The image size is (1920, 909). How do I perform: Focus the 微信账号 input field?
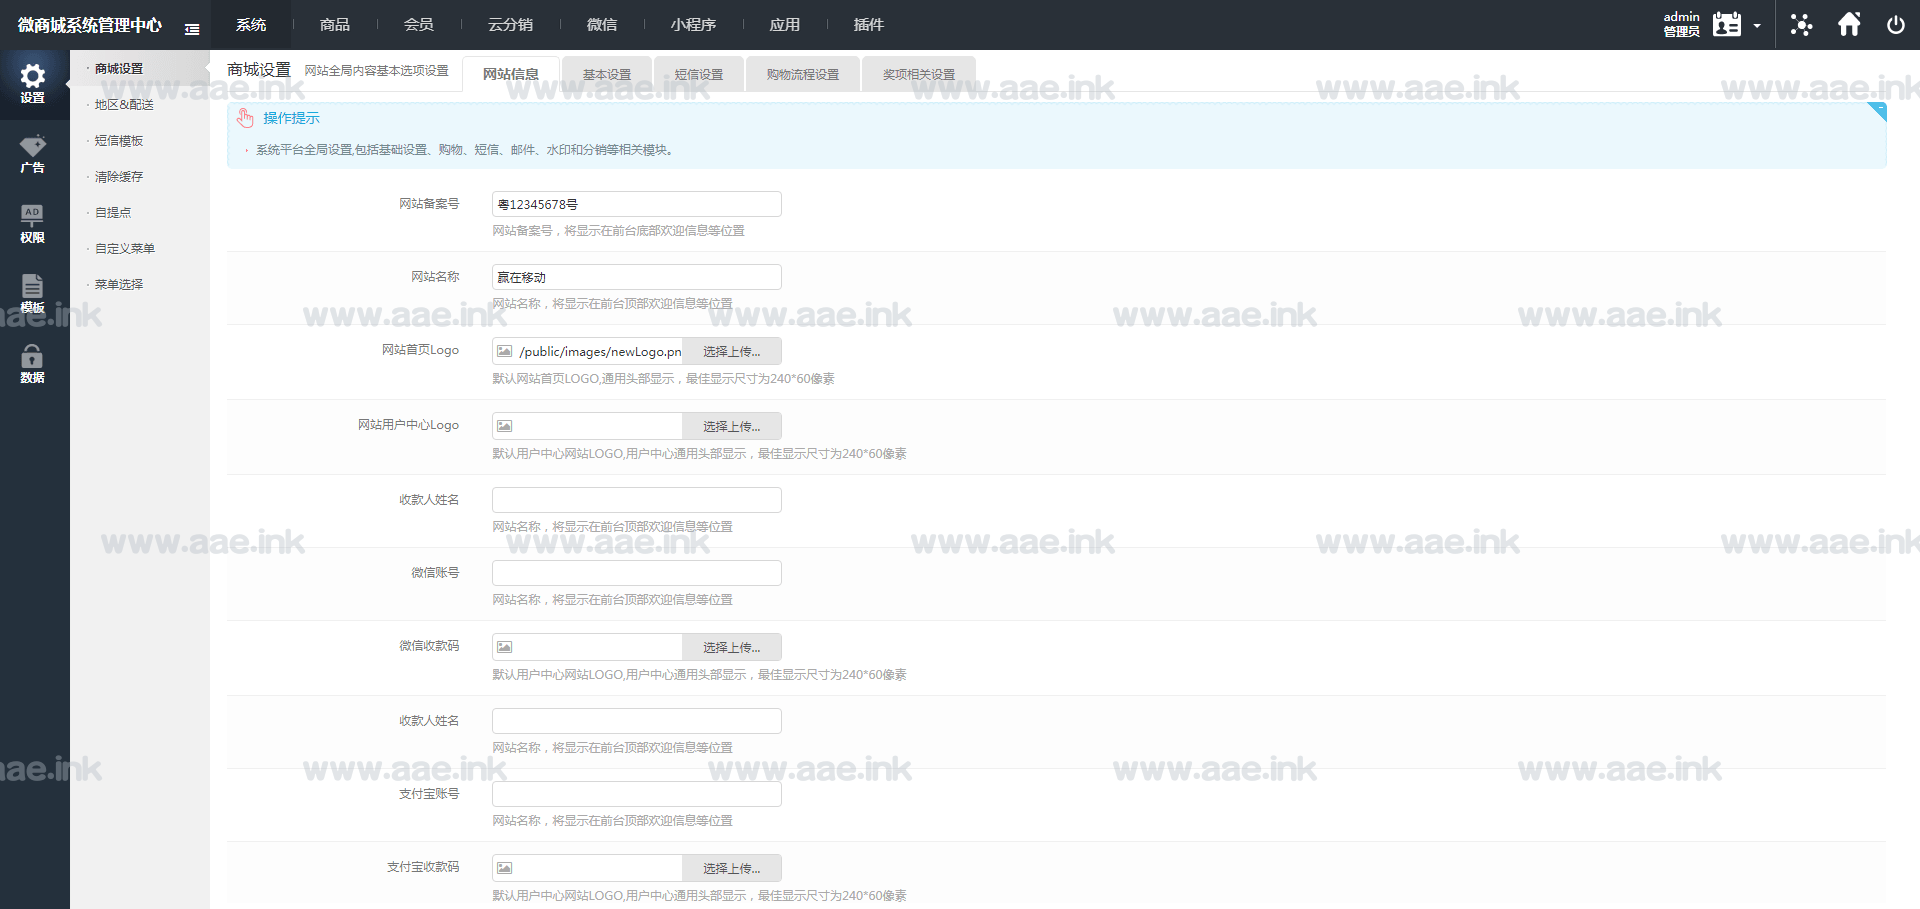coord(637,573)
